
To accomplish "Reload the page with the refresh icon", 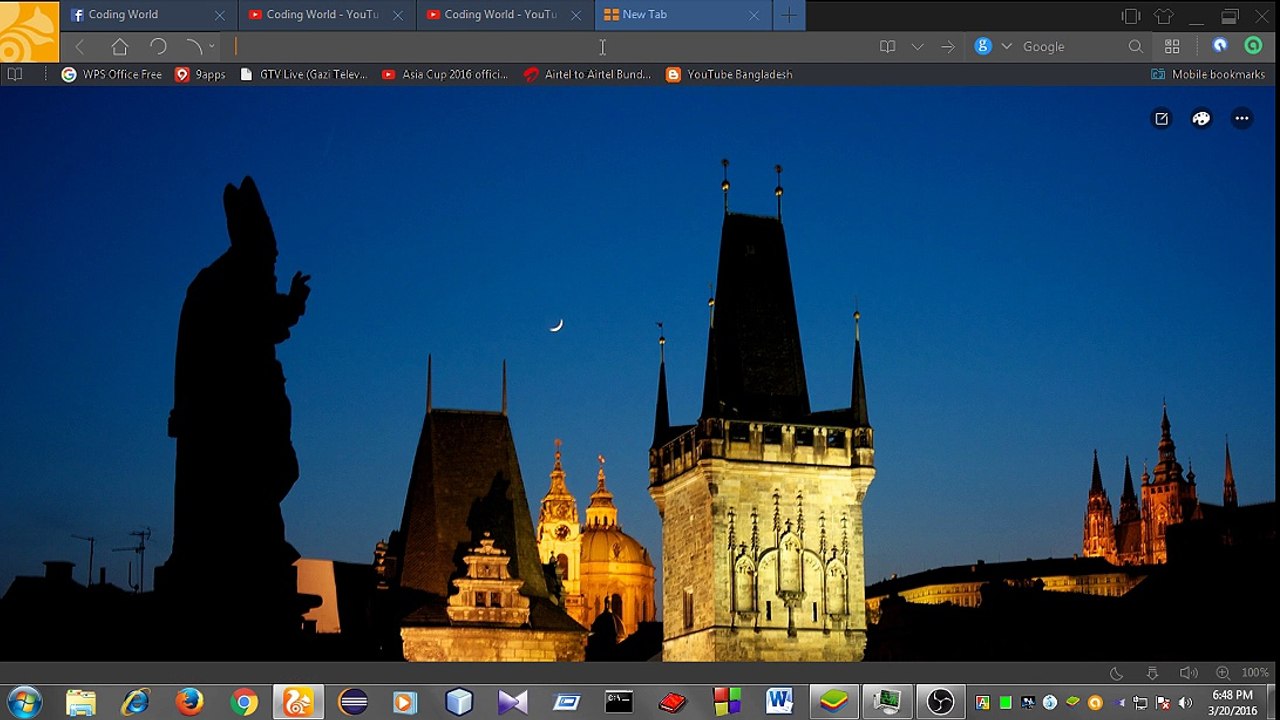I will point(158,46).
